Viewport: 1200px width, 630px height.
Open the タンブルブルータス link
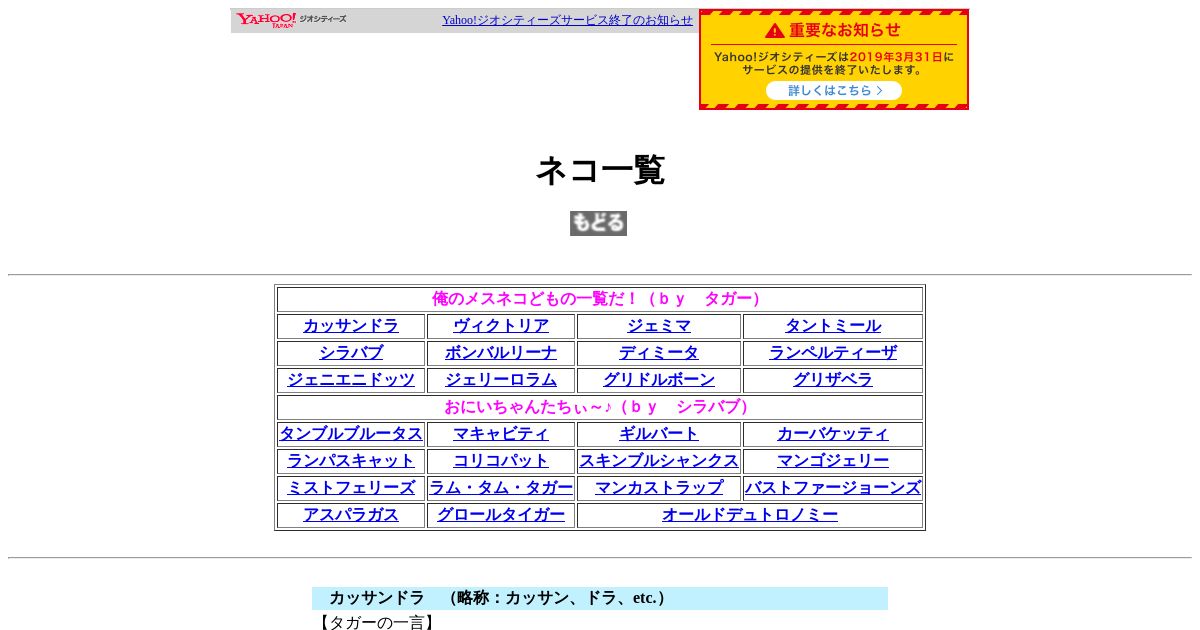[351, 434]
